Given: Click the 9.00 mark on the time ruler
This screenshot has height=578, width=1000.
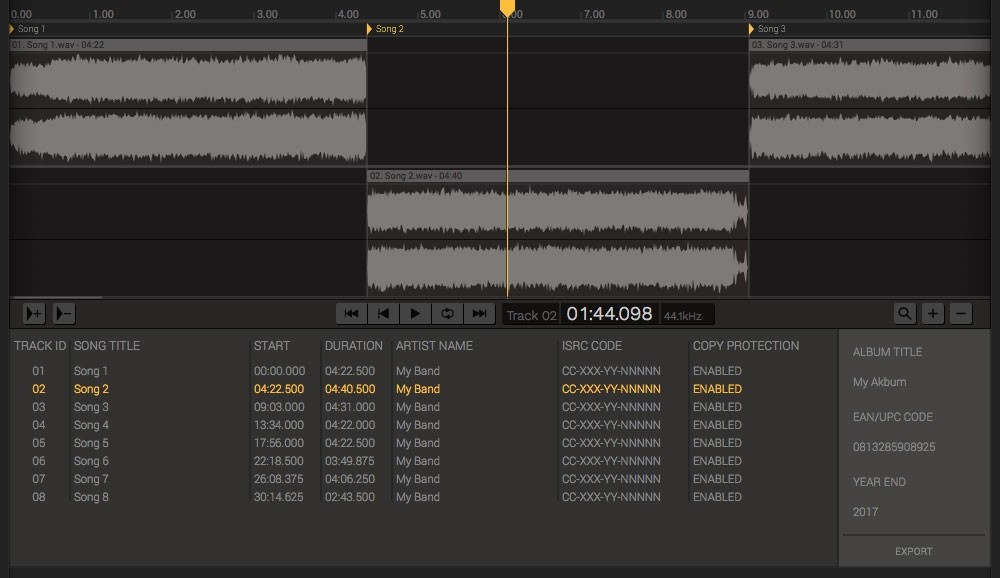Looking at the screenshot, I should (758, 14).
